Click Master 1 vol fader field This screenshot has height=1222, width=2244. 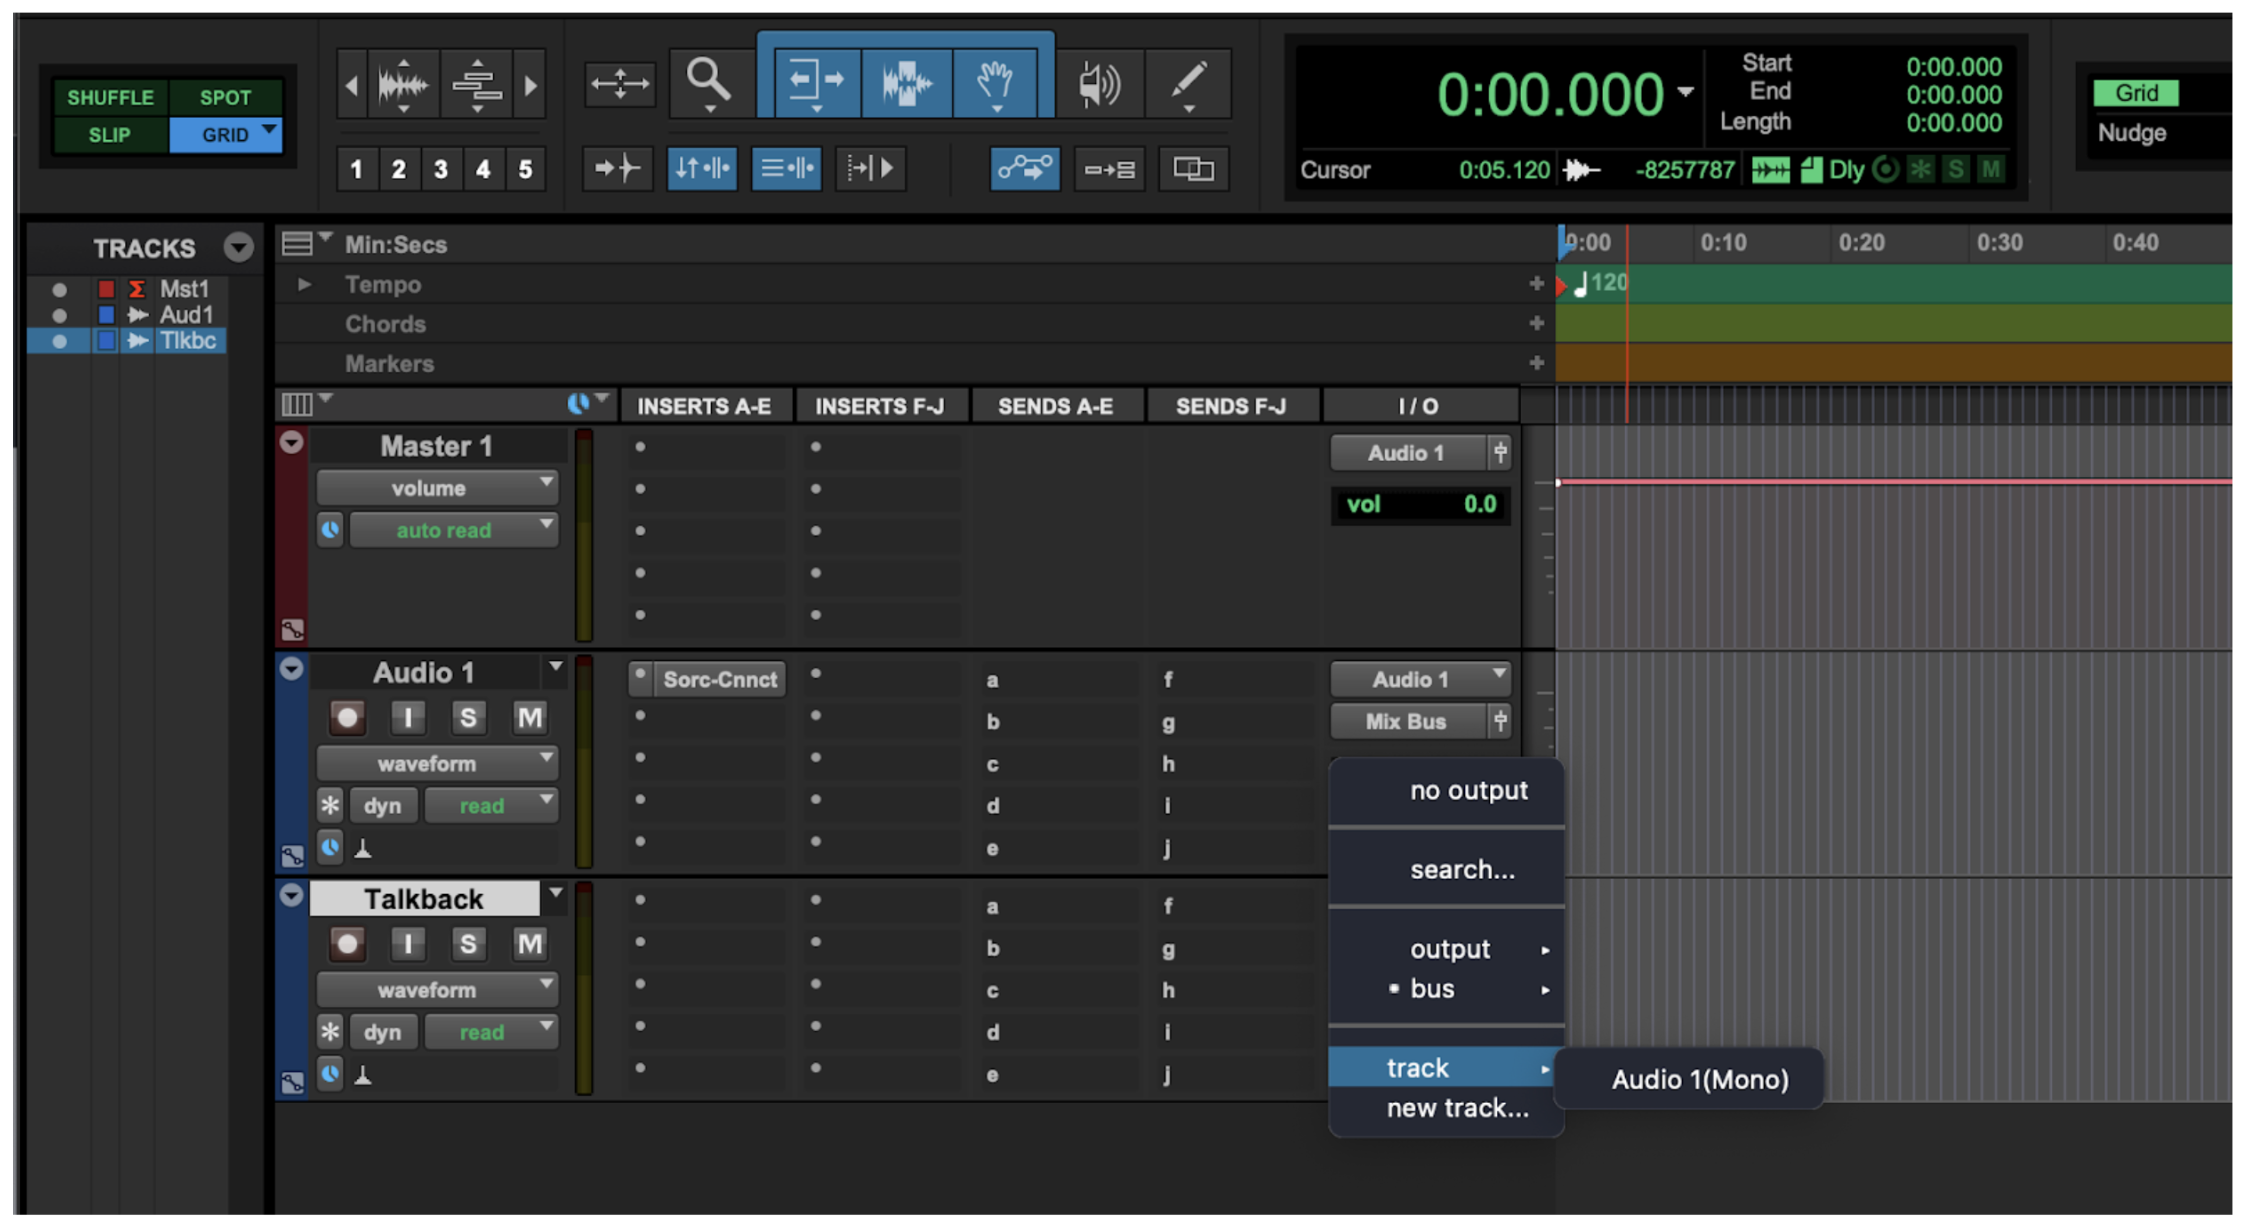(x=1420, y=504)
